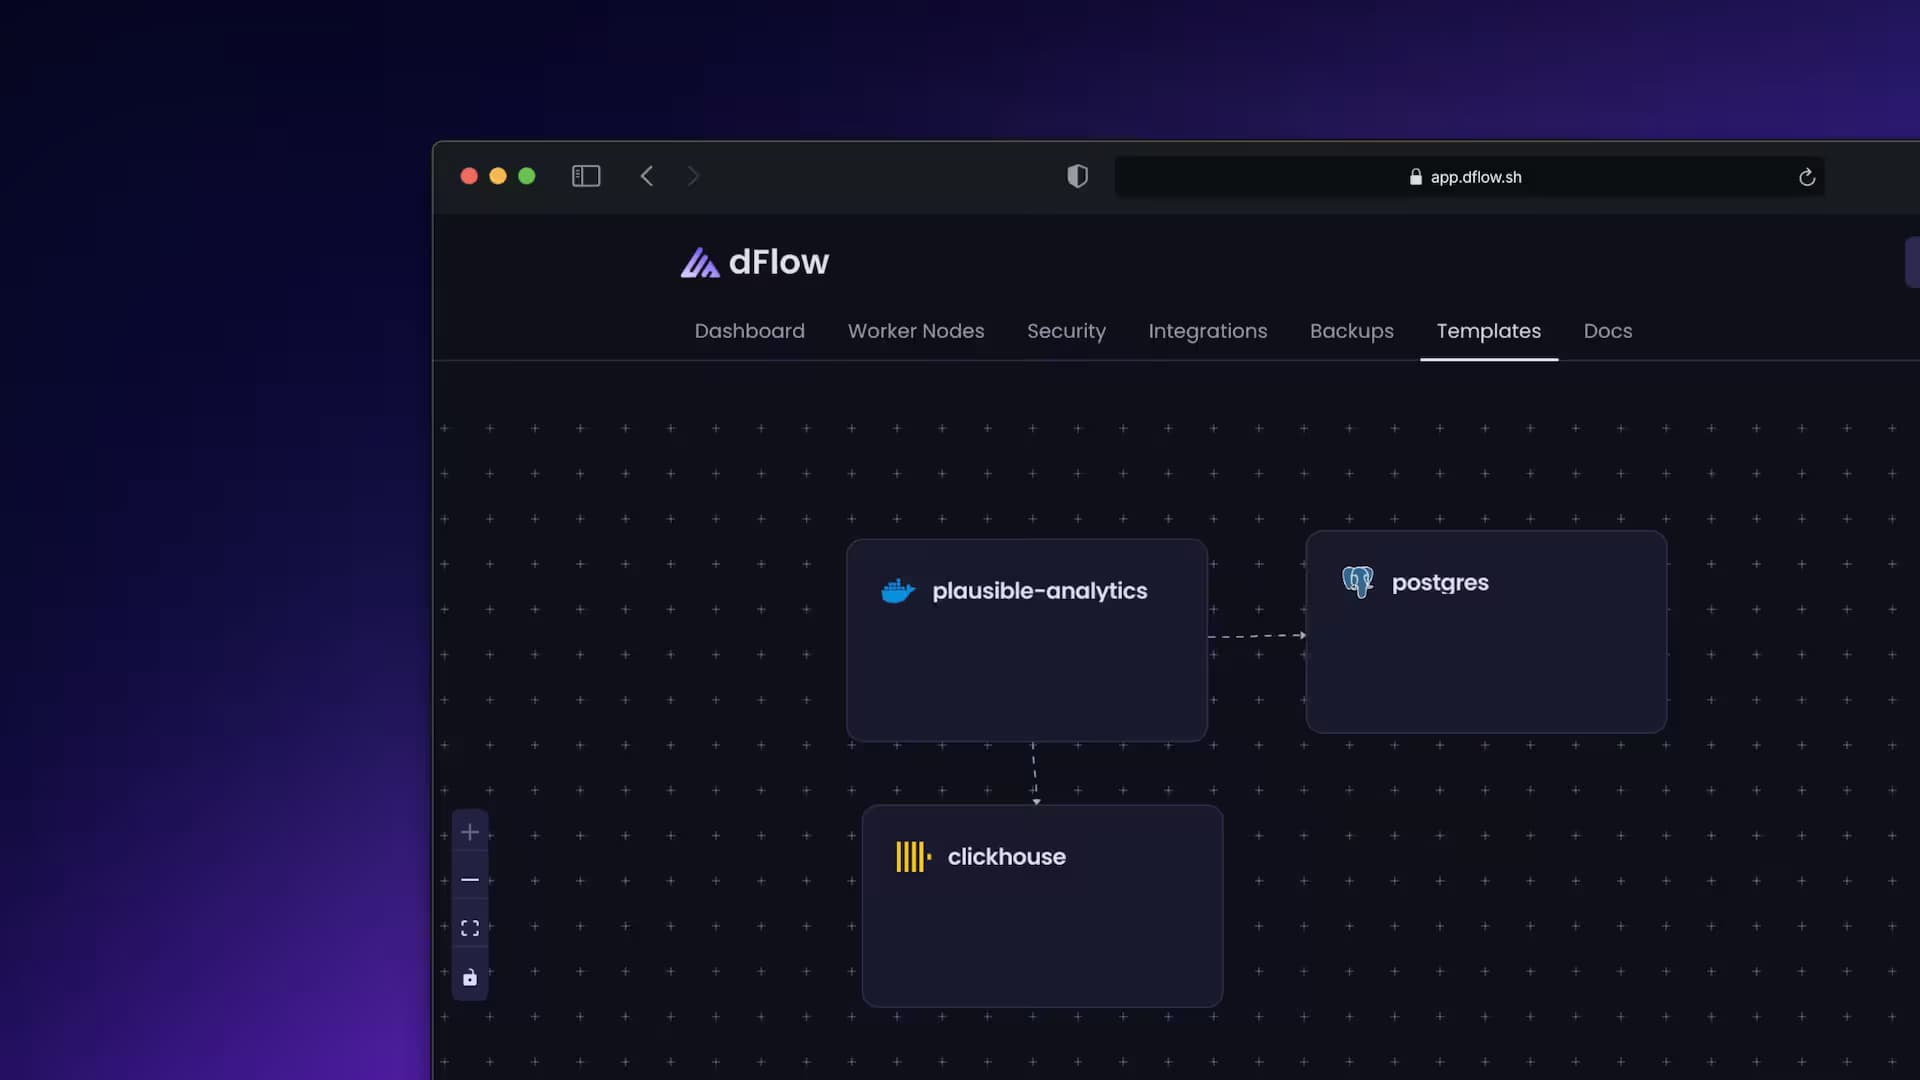Click the padlock icon in the address bar
This screenshot has height=1080, width=1920.
pos(1416,177)
